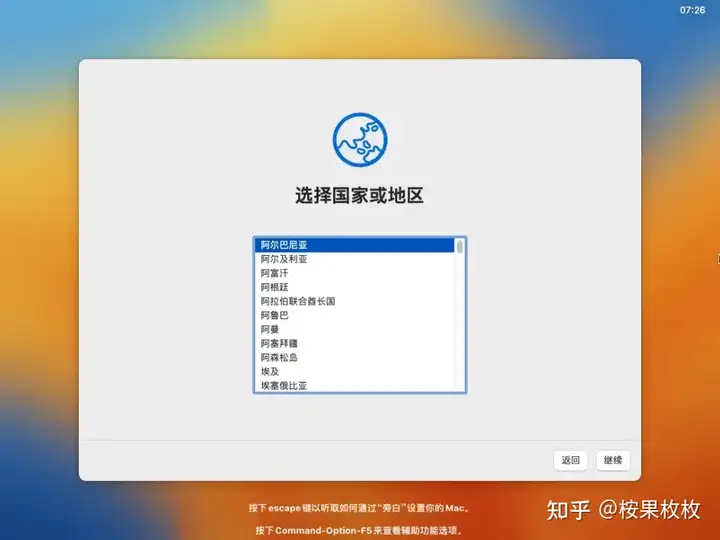Pick 阿曼 from the region list

coord(354,329)
